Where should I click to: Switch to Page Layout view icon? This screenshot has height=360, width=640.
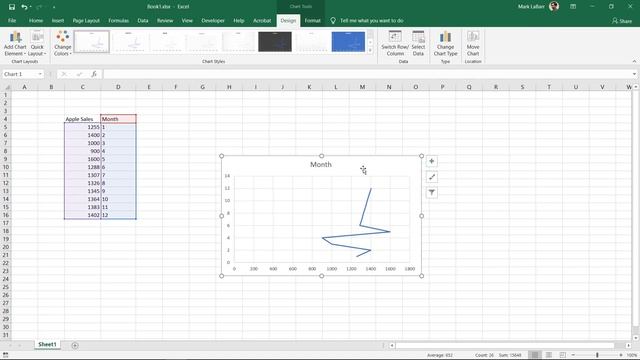pyautogui.click(x=549, y=355)
